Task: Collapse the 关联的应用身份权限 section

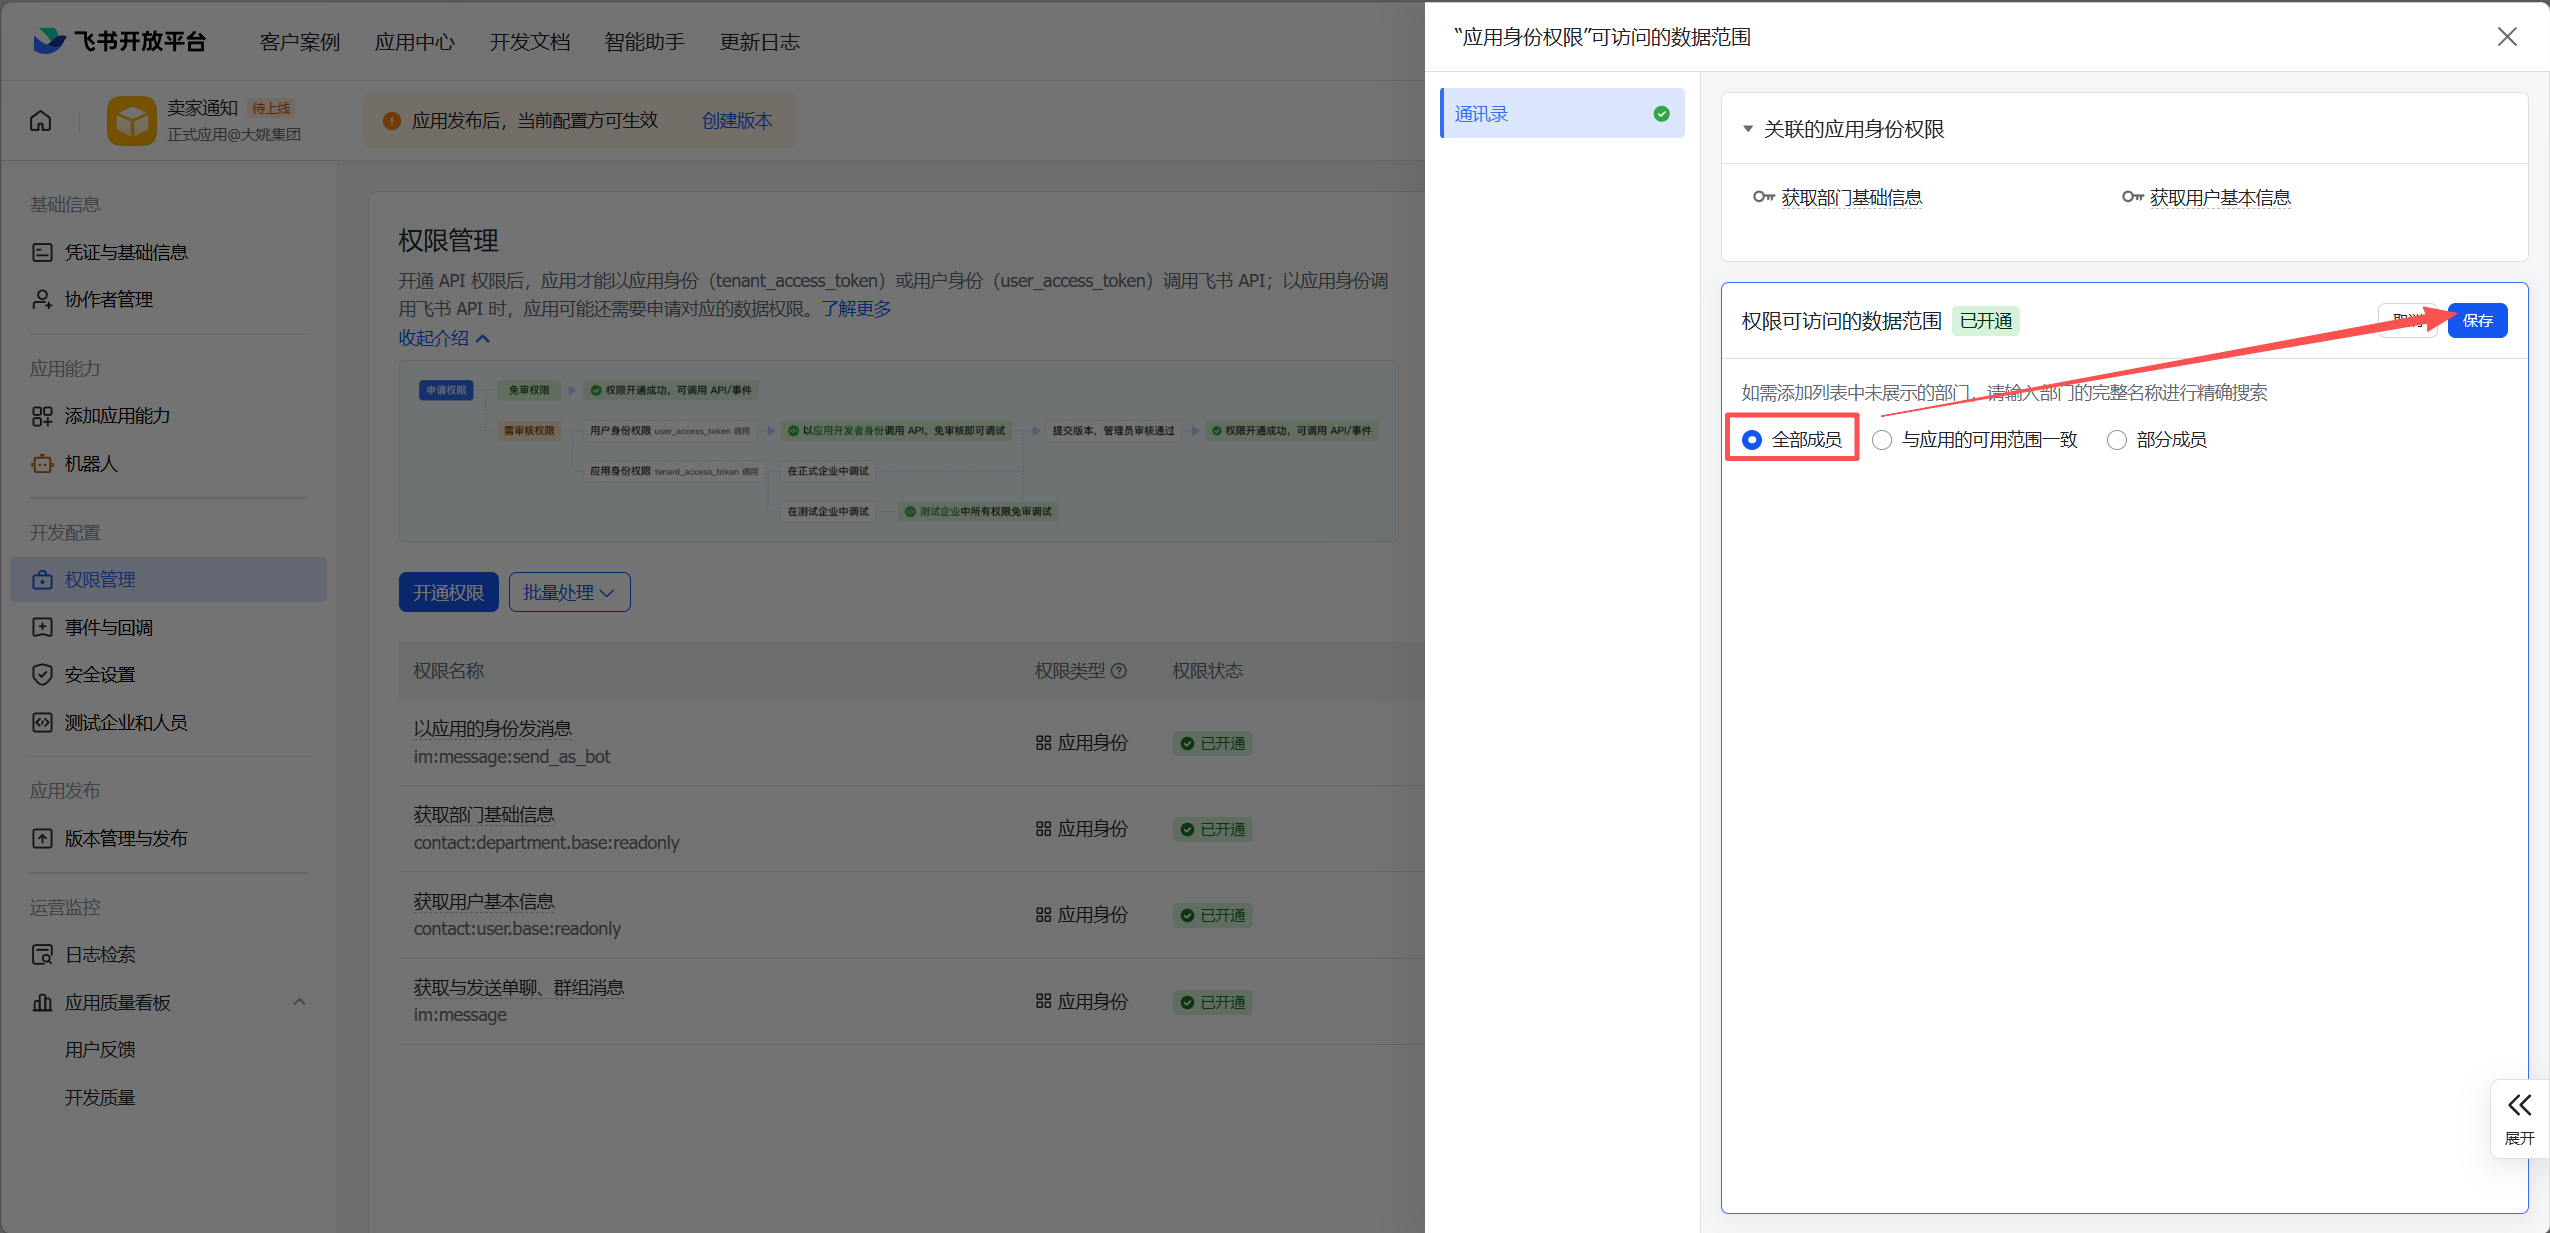Action: (x=1748, y=129)
